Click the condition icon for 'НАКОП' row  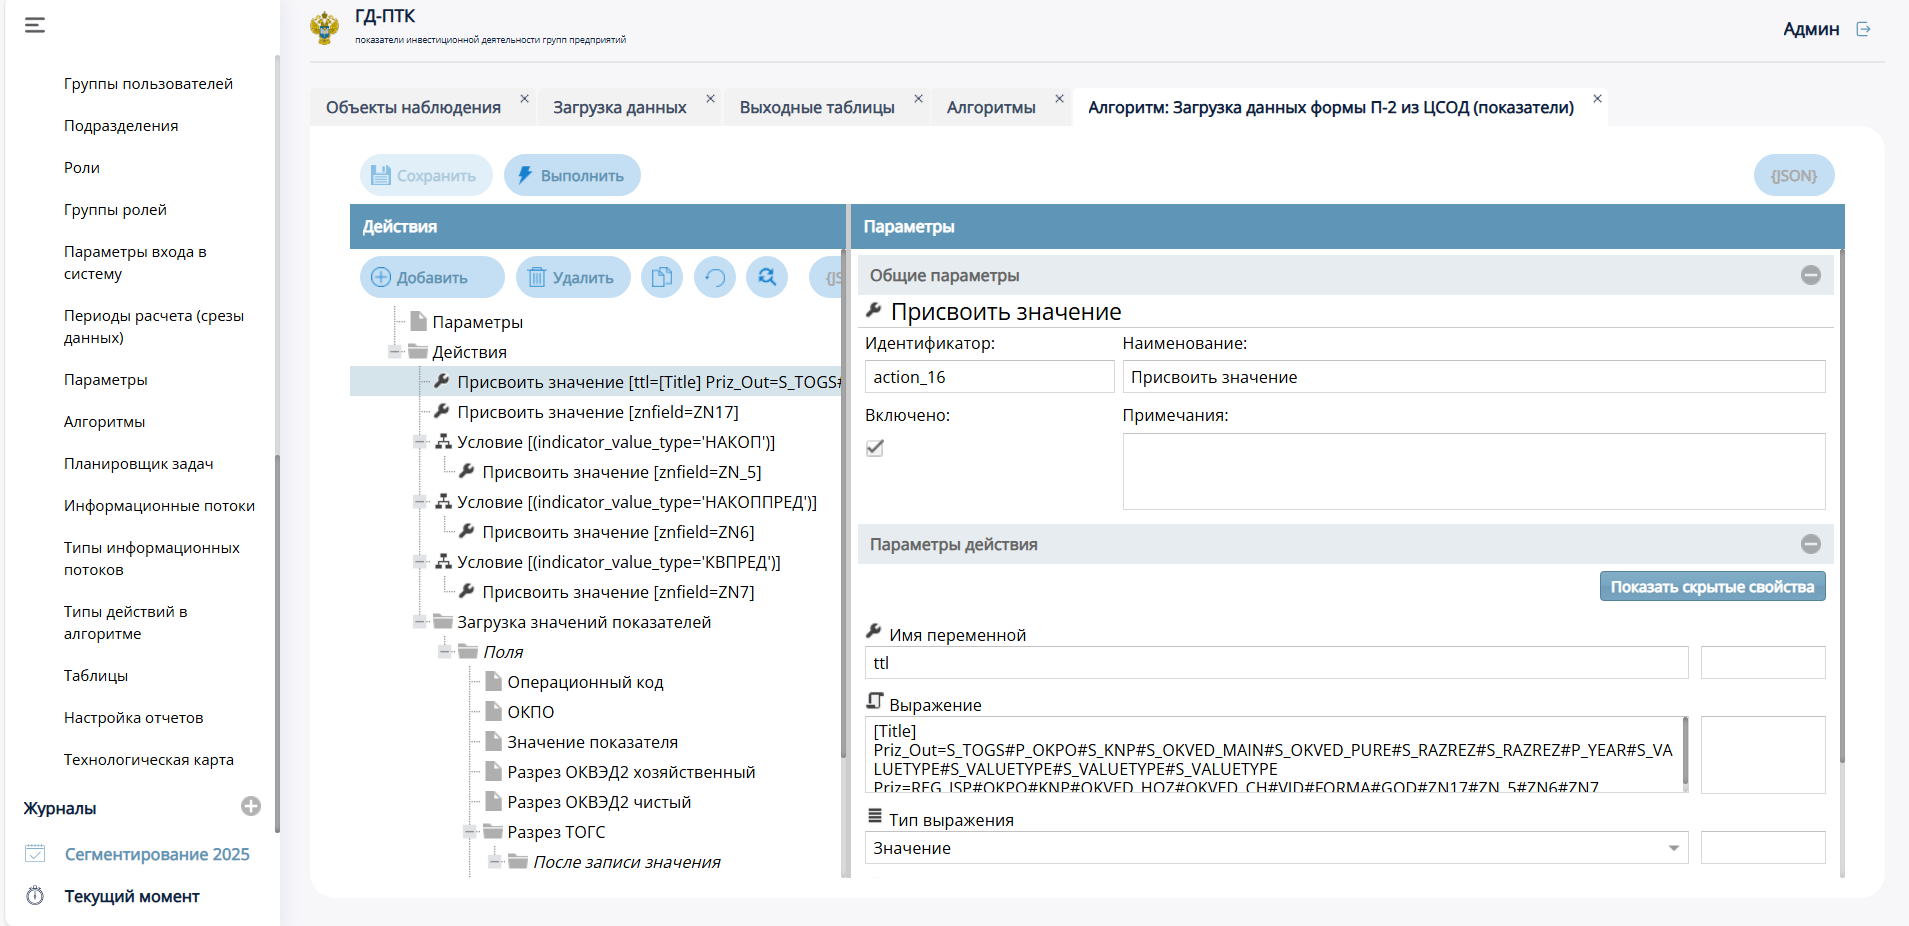tap(443, 441)
